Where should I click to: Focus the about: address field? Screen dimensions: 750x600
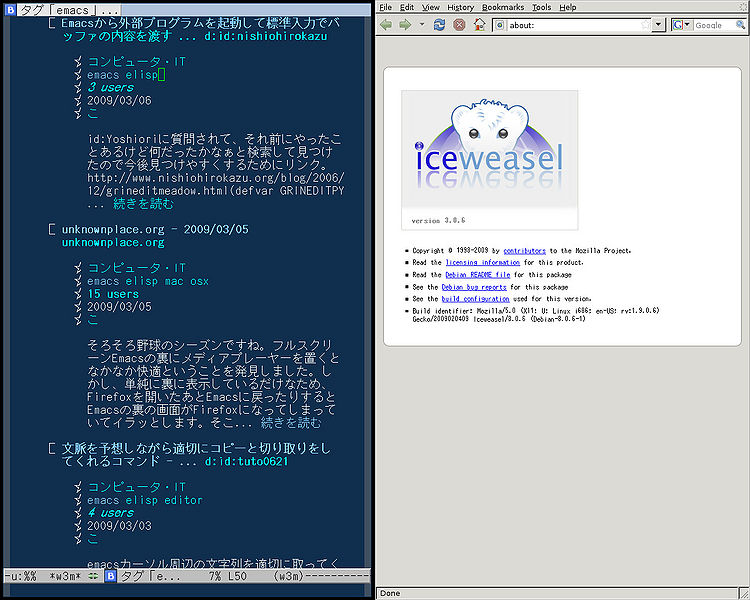click(574, 25)
